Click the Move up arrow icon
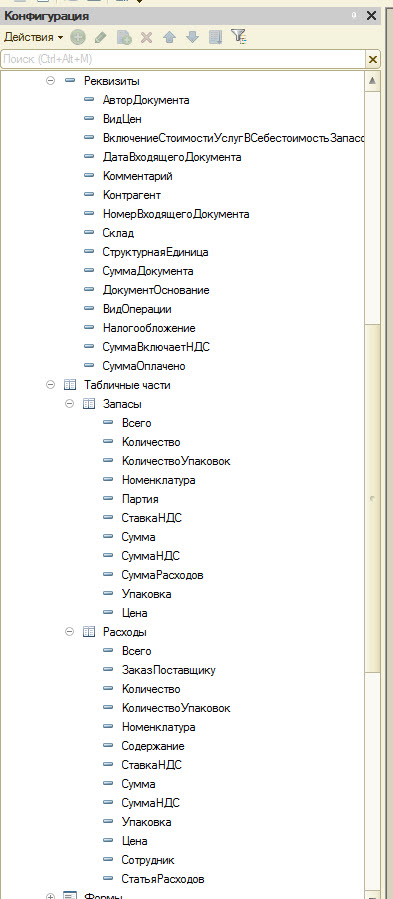 pyautogui.click(x=169, y=37)
